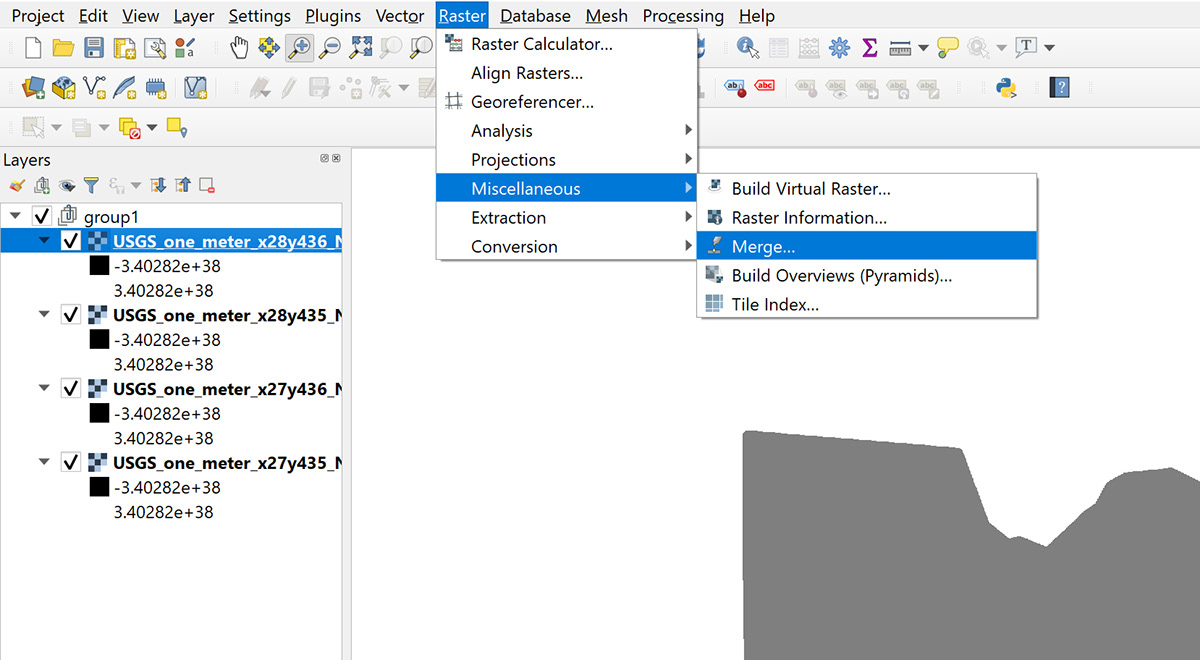Open the QGIS Help contents
Viewport: 1200px width, 660px height.
click(x=1059, y=88)
